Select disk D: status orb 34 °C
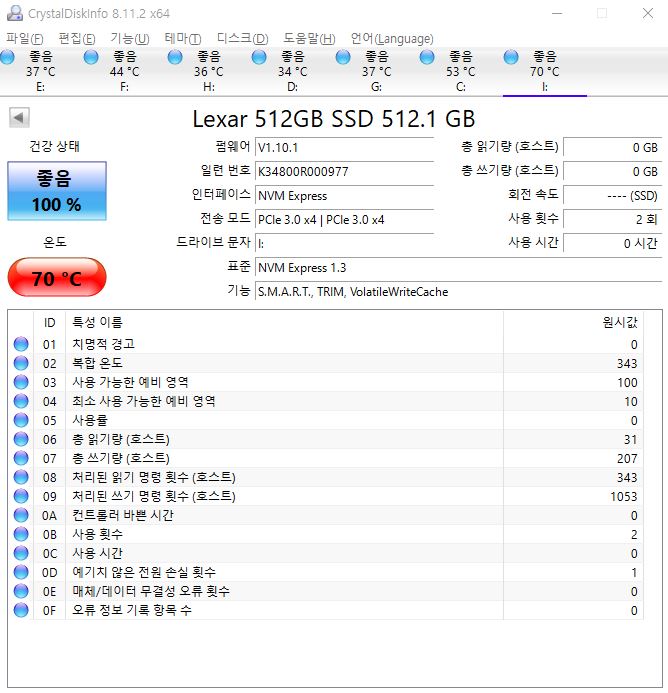Screen dimensions: 668x693 click(x=259, y=57)
